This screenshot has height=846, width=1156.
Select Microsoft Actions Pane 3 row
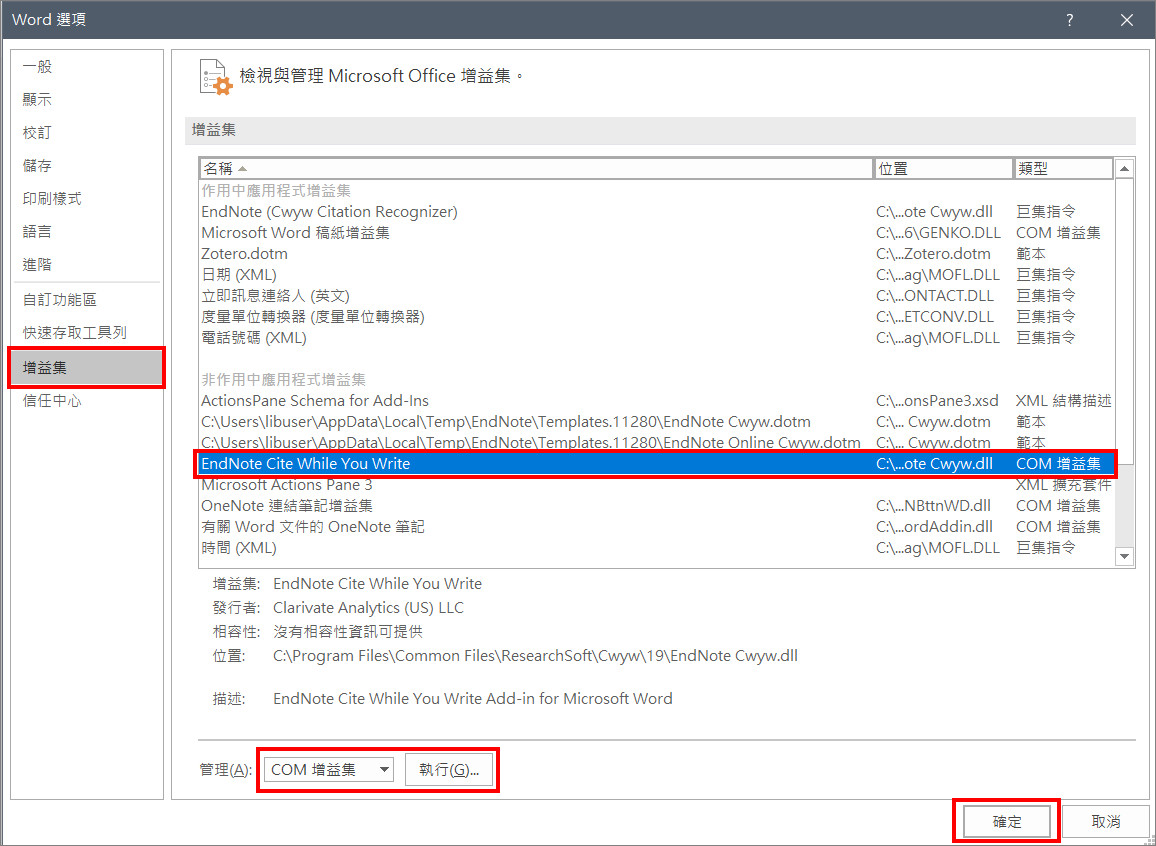click(657, 485)
